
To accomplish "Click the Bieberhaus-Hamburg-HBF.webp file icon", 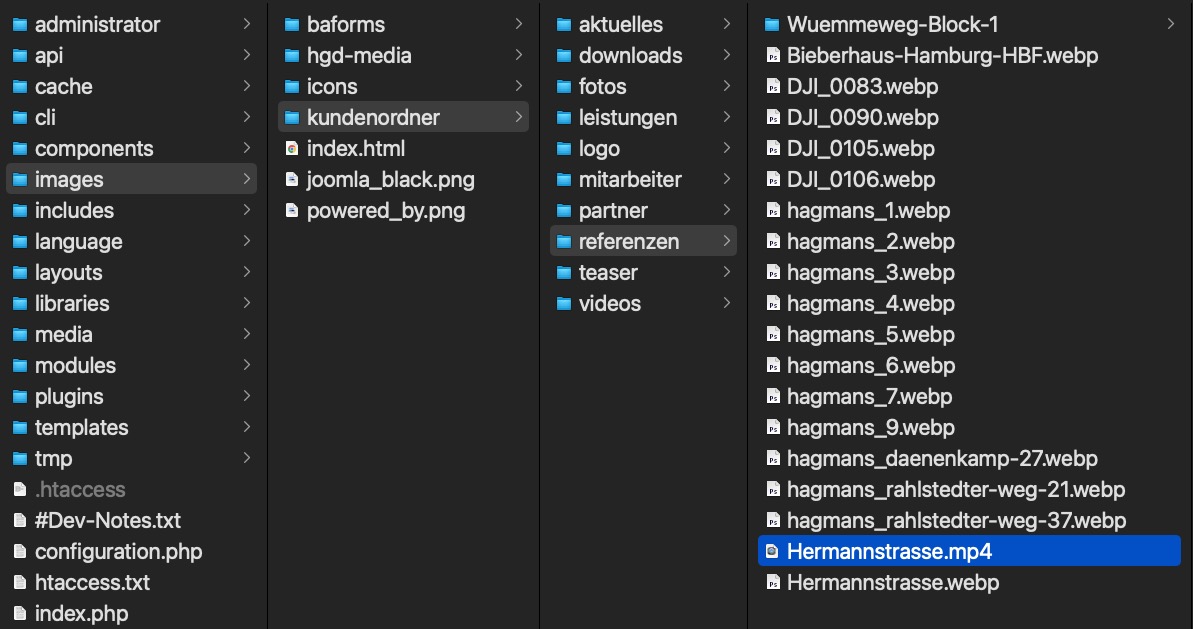I will coord(772,56).
